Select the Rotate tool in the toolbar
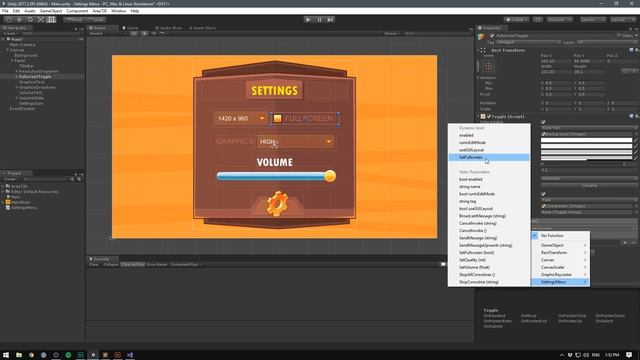The width and height of the screenshot is (640, 360). point(30,20)
